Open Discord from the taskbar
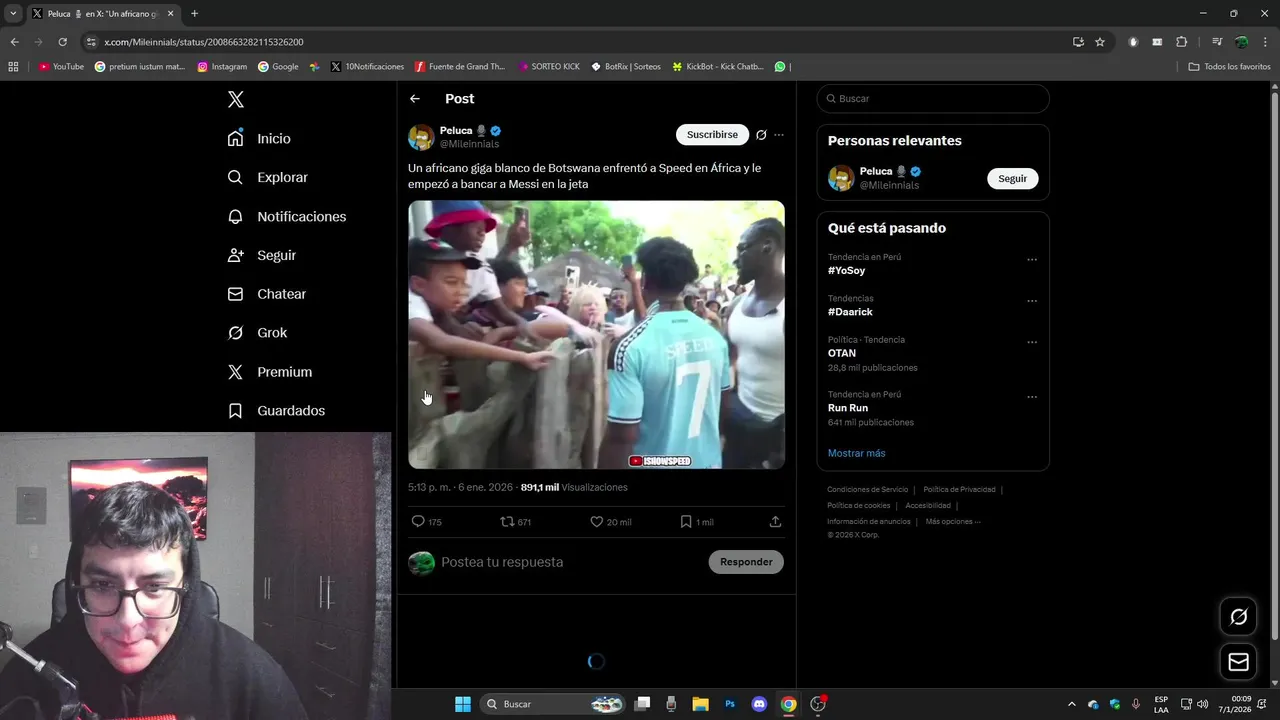Image resolution: width=1280 pixels, height=720 pixels. [x=759, y=704]
